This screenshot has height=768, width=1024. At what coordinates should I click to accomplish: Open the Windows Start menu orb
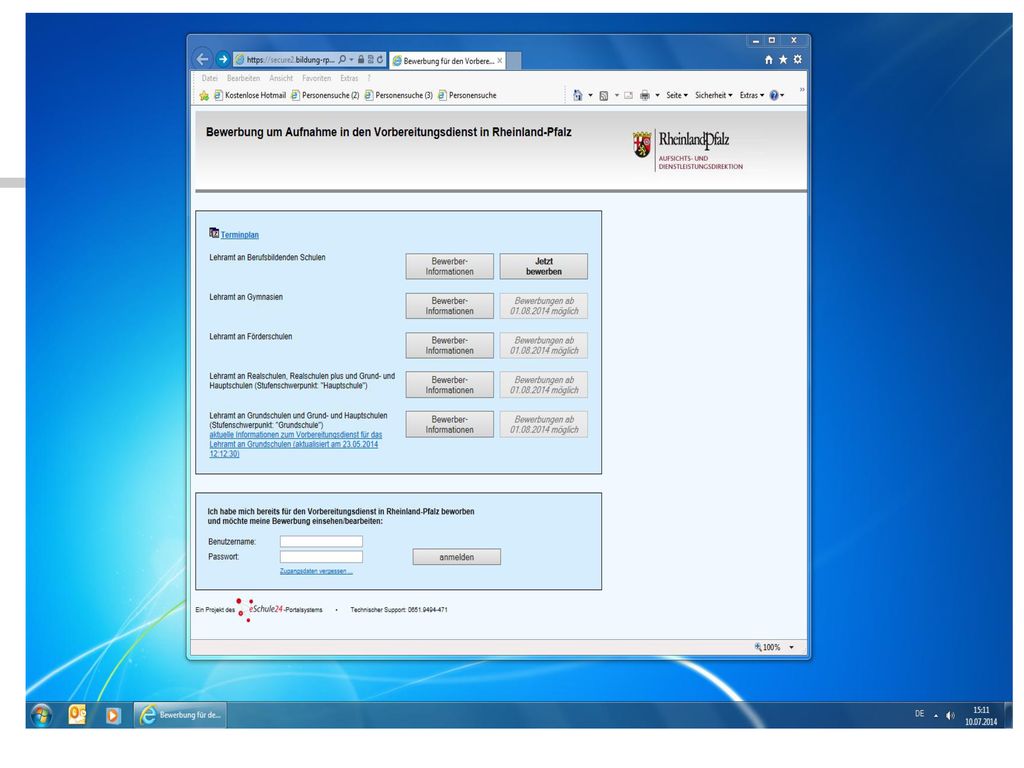pos(42,715)
